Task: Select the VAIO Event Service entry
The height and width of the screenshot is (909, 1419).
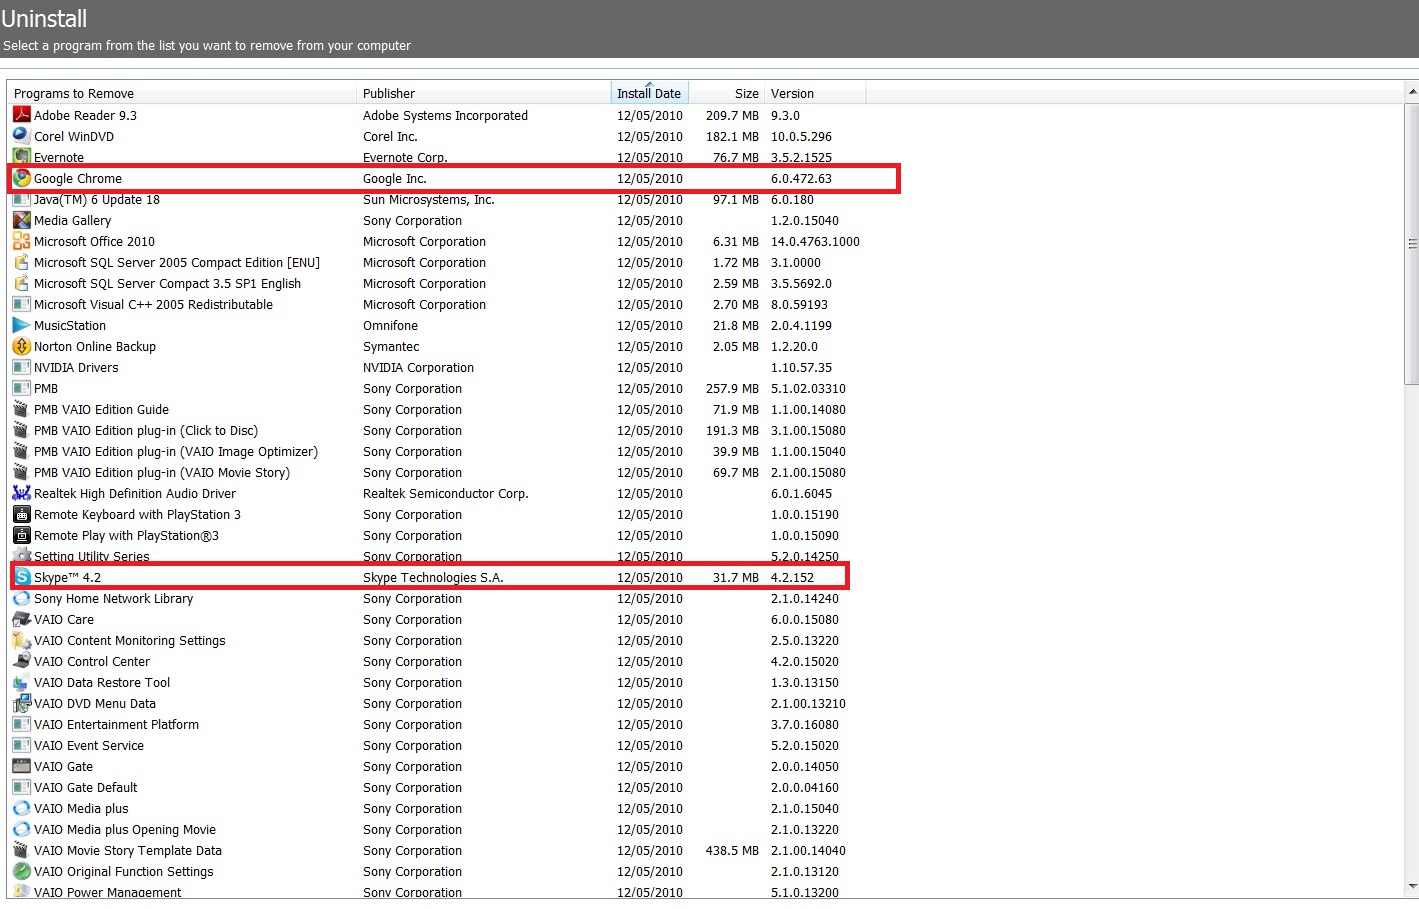Action: click(x=436, y=745)
